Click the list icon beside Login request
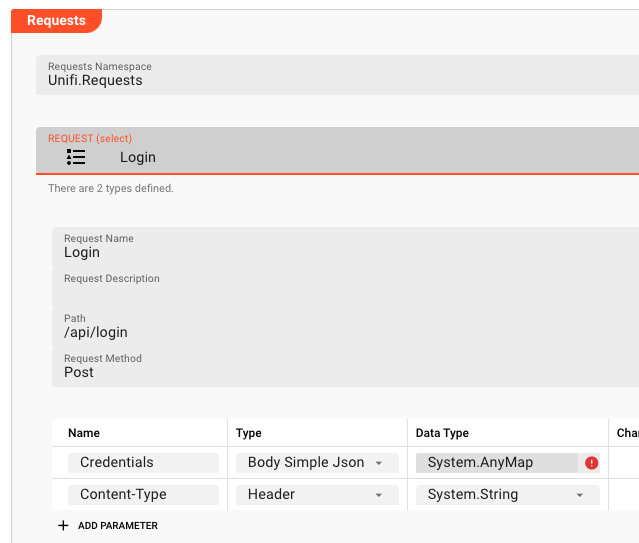639x543 pixels. tap(76, 157)
